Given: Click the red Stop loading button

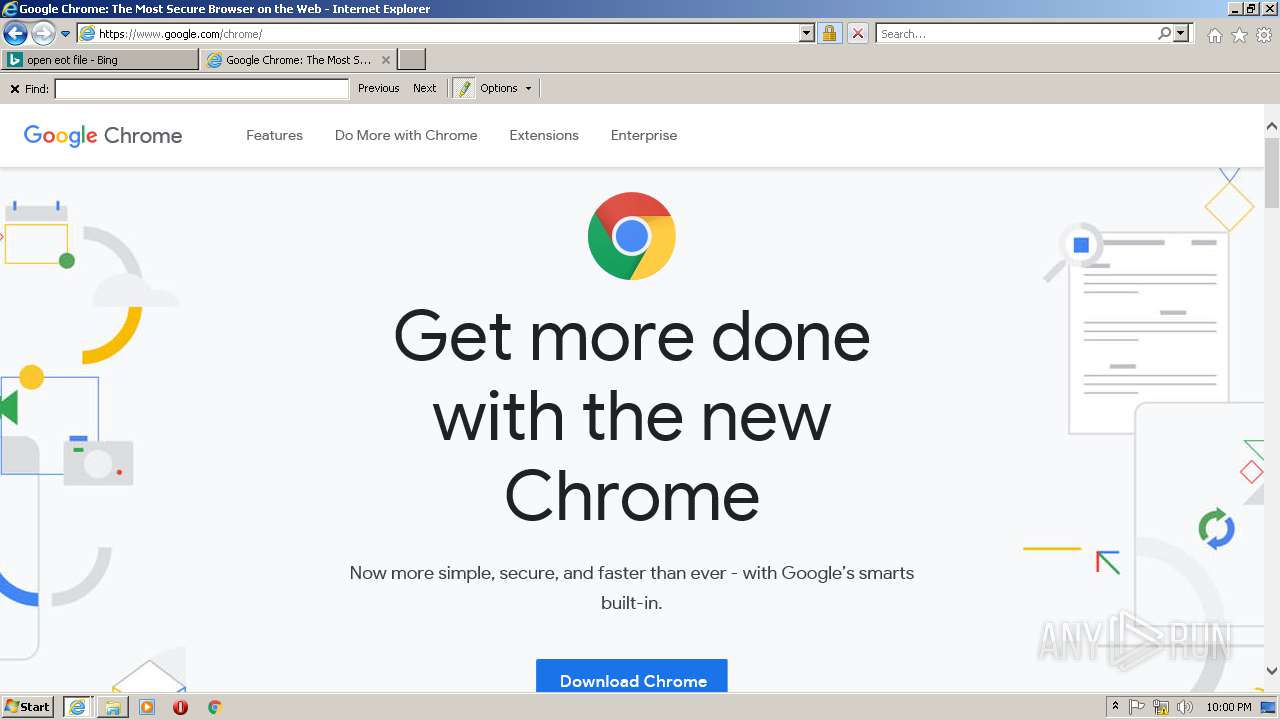Looking at the screenshot, I should click(857, 34).
